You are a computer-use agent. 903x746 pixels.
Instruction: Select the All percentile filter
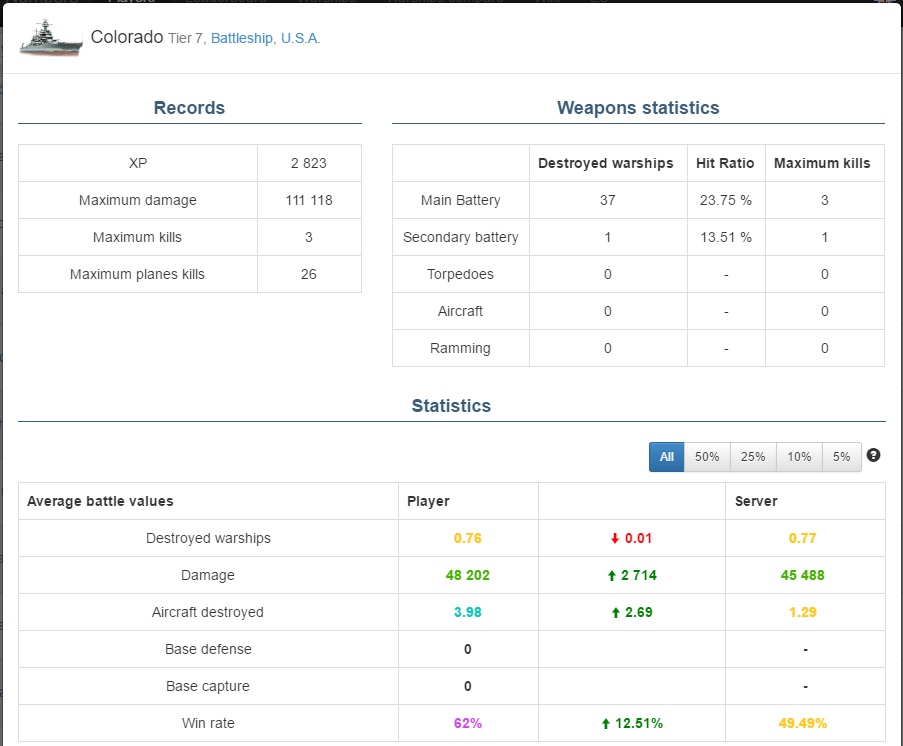(666, 457)
